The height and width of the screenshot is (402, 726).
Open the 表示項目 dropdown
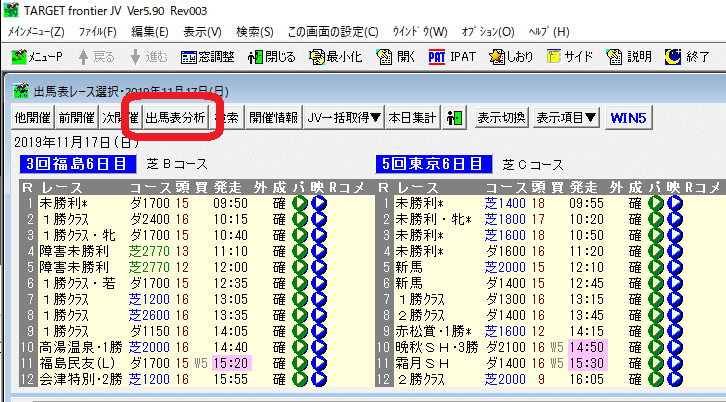pyautogui.click(x=566, y=118)
